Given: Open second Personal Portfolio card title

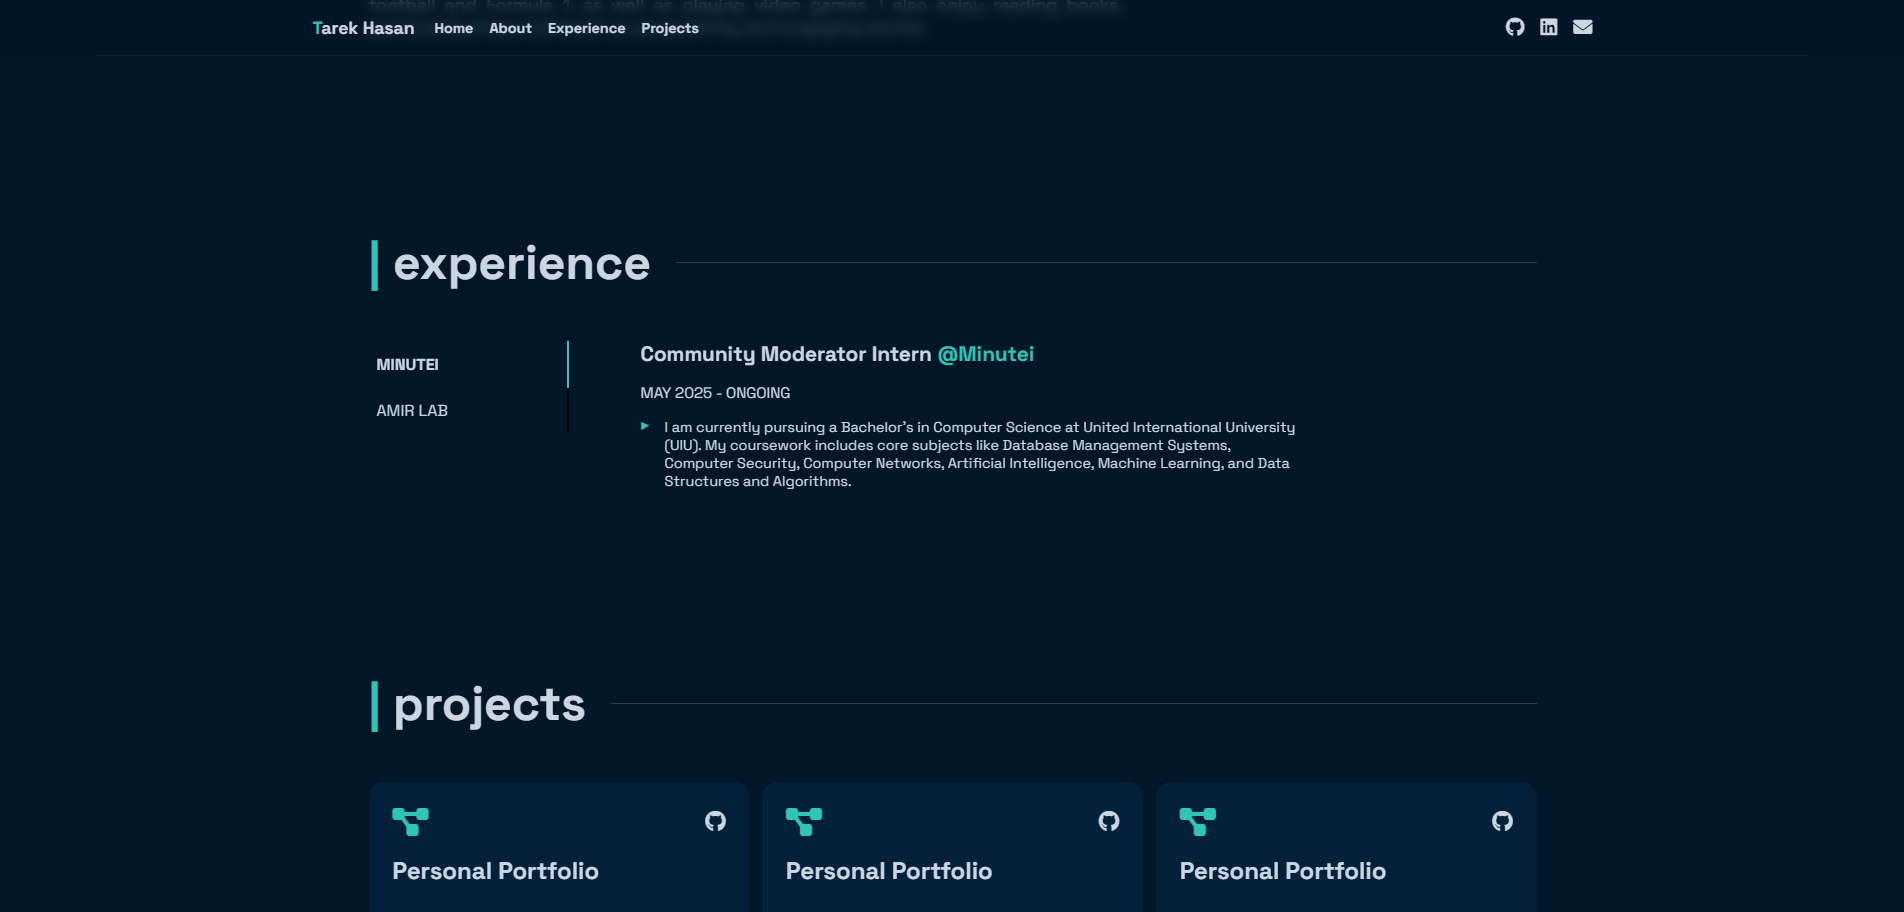Looking at the screenshot, I should [888, 871].
